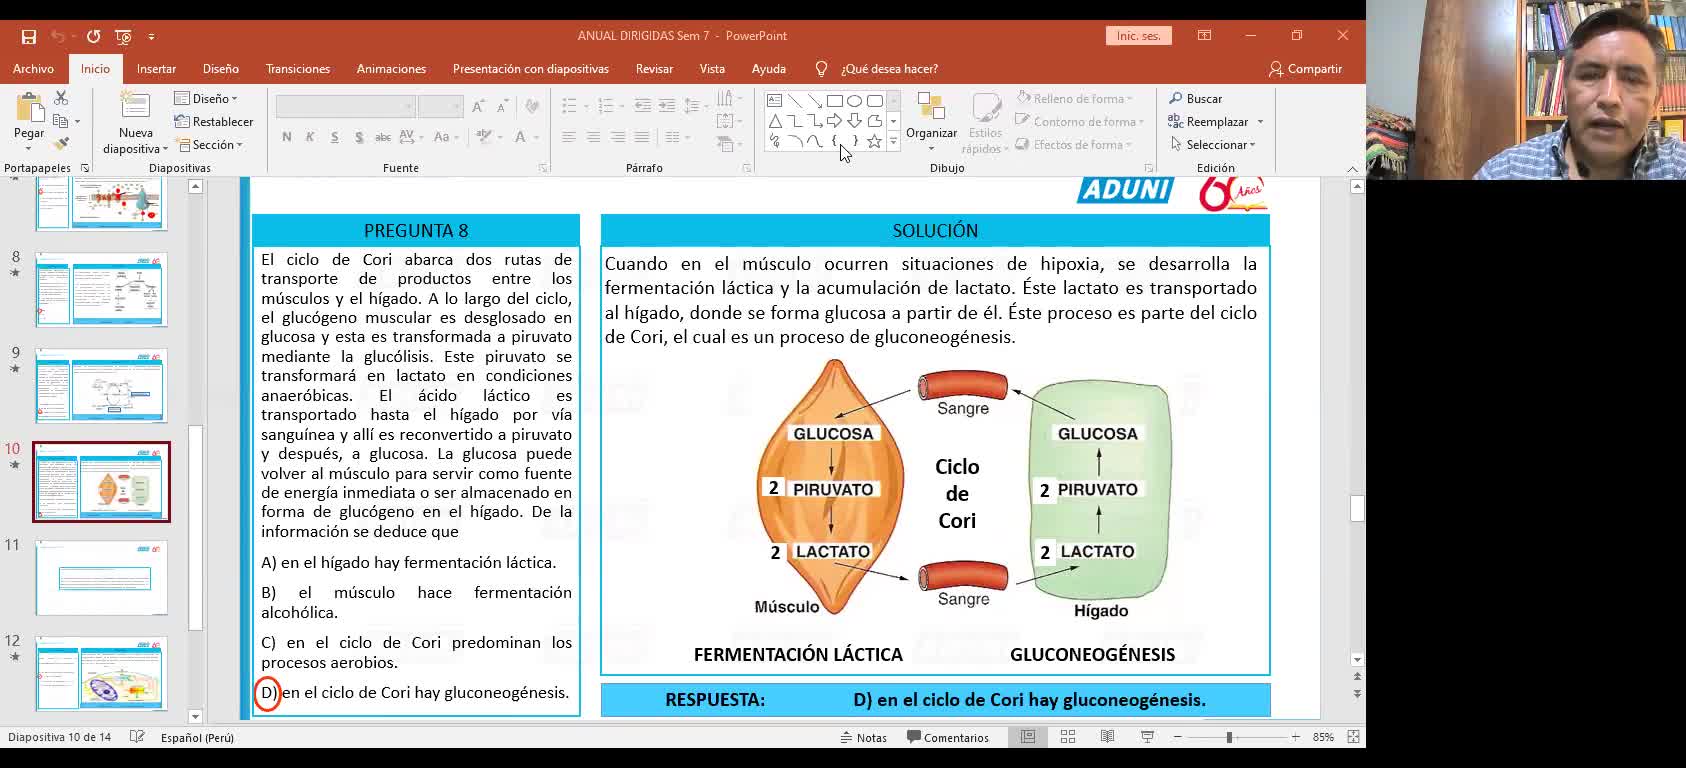Open the Seleccionar dropdown
This screenshot has height=768, width=1686.
pos(1212,144)
